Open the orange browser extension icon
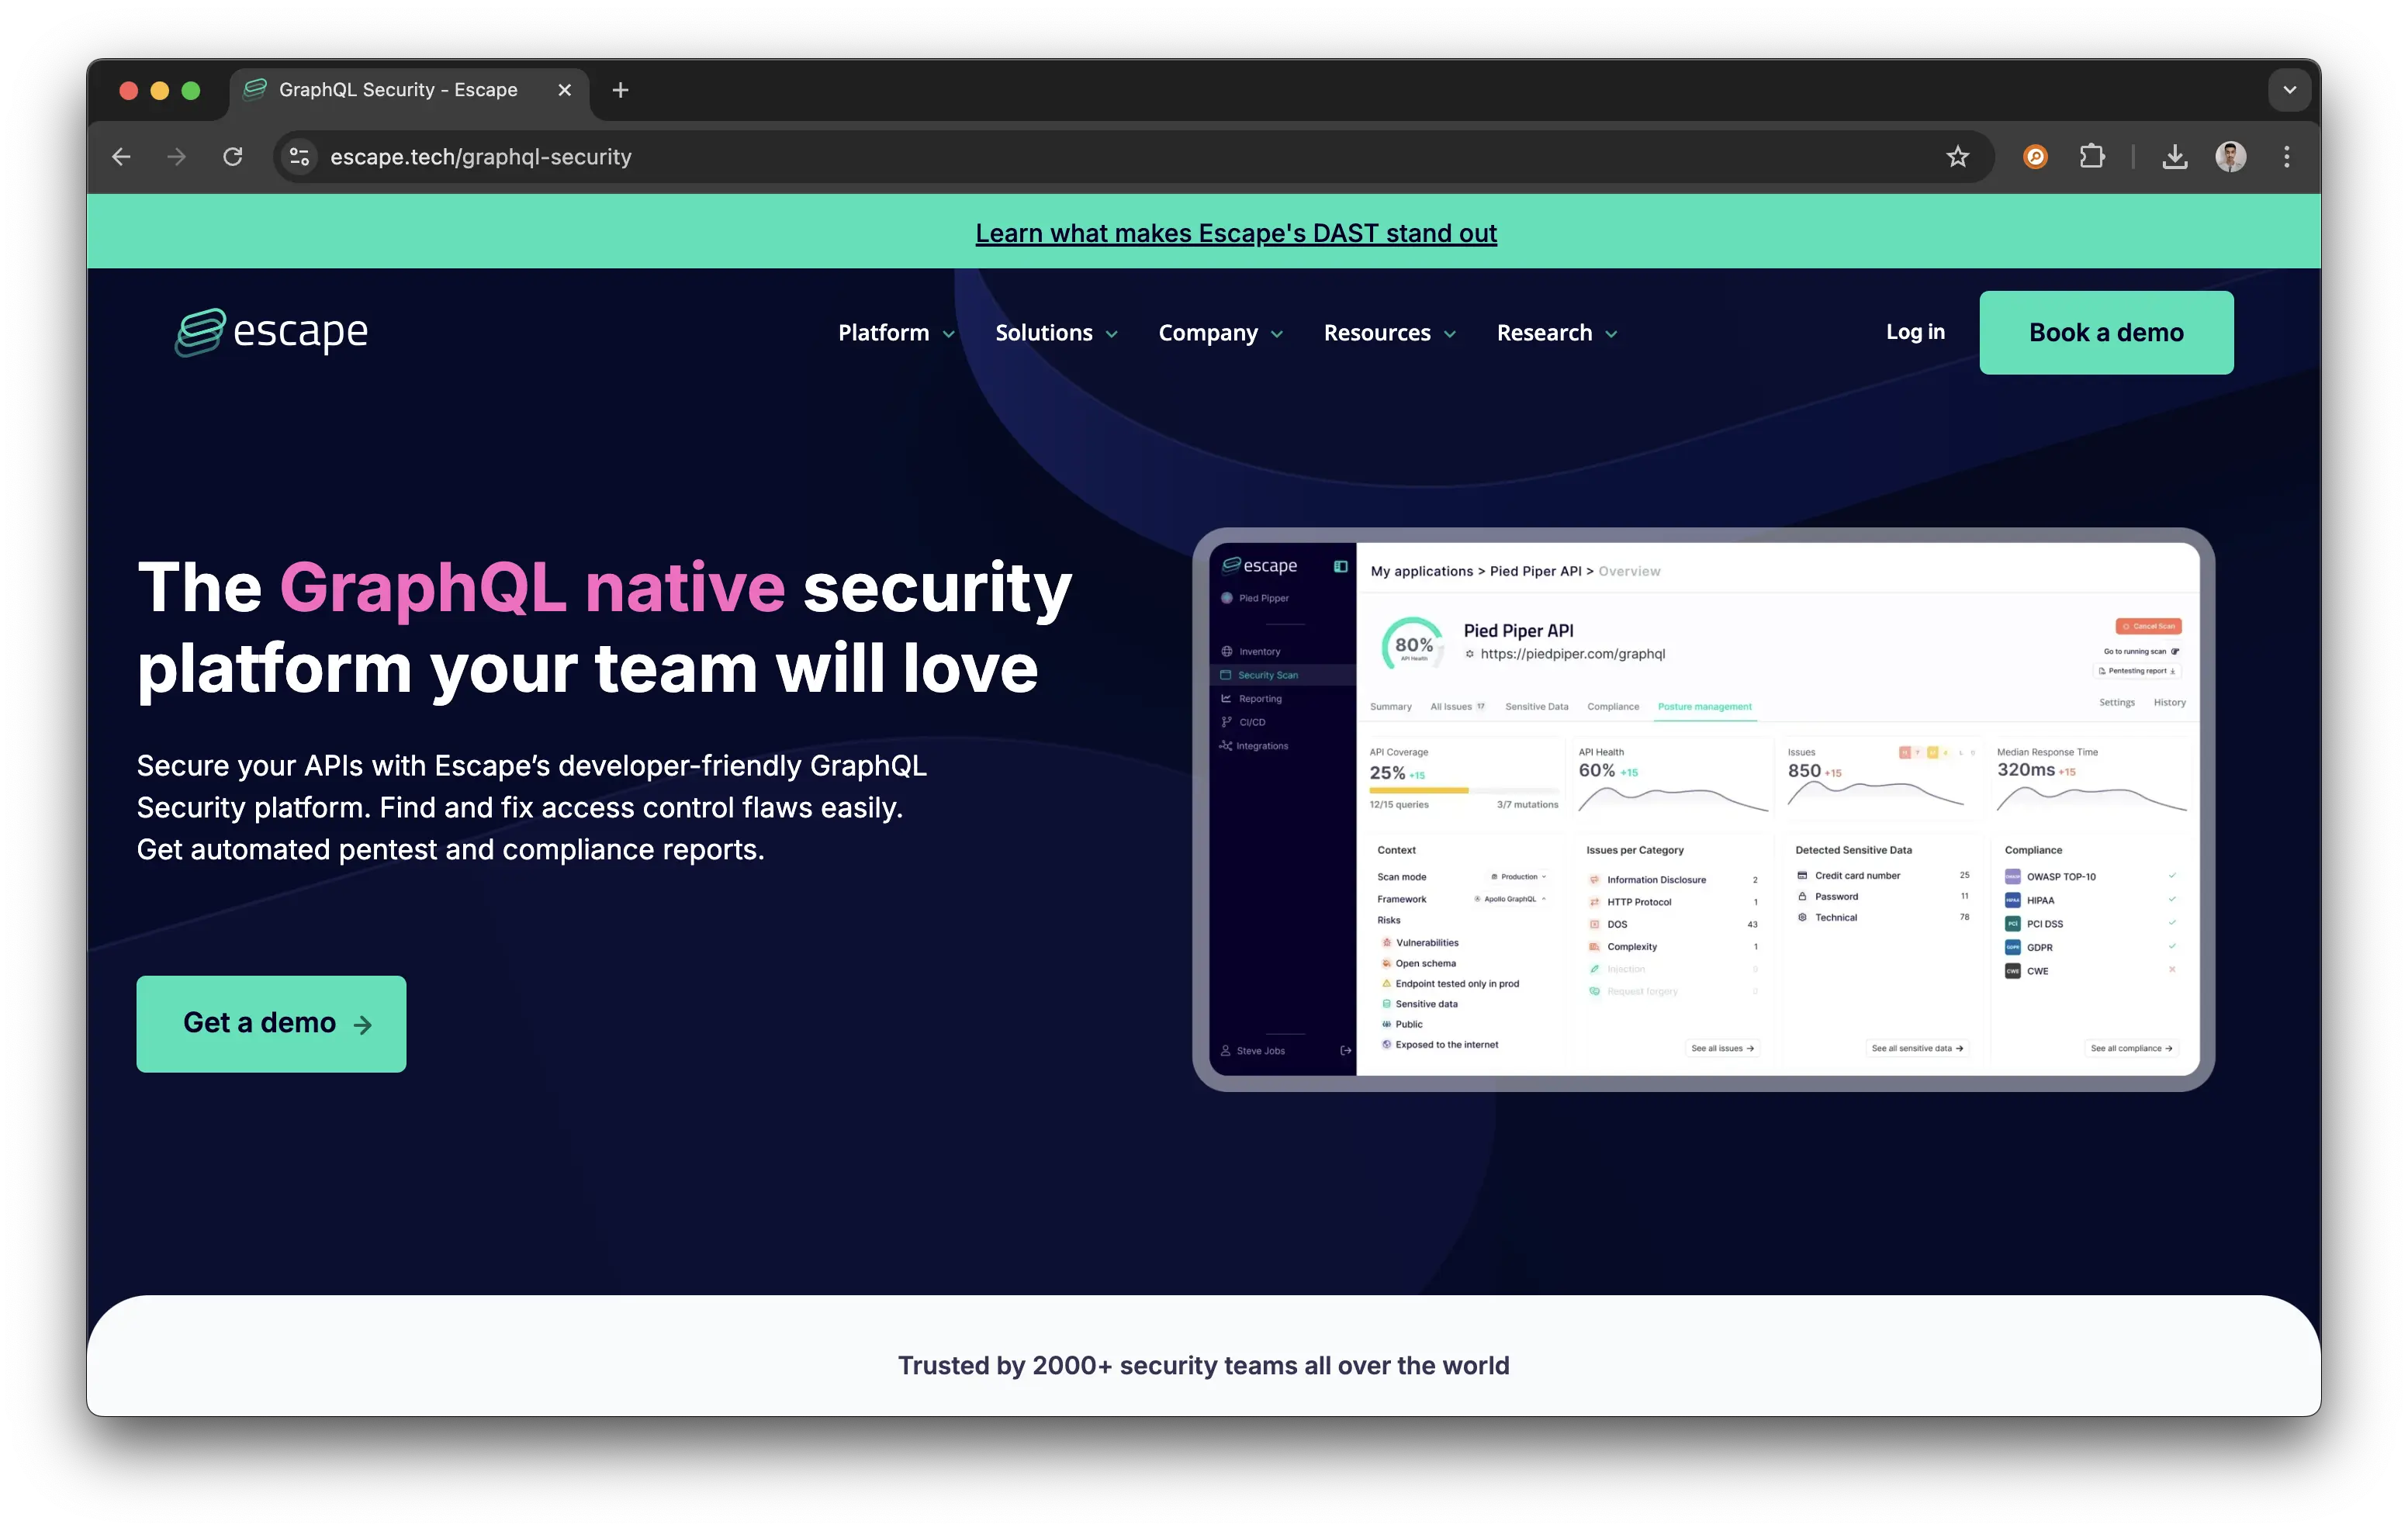 coord(2034,157)
